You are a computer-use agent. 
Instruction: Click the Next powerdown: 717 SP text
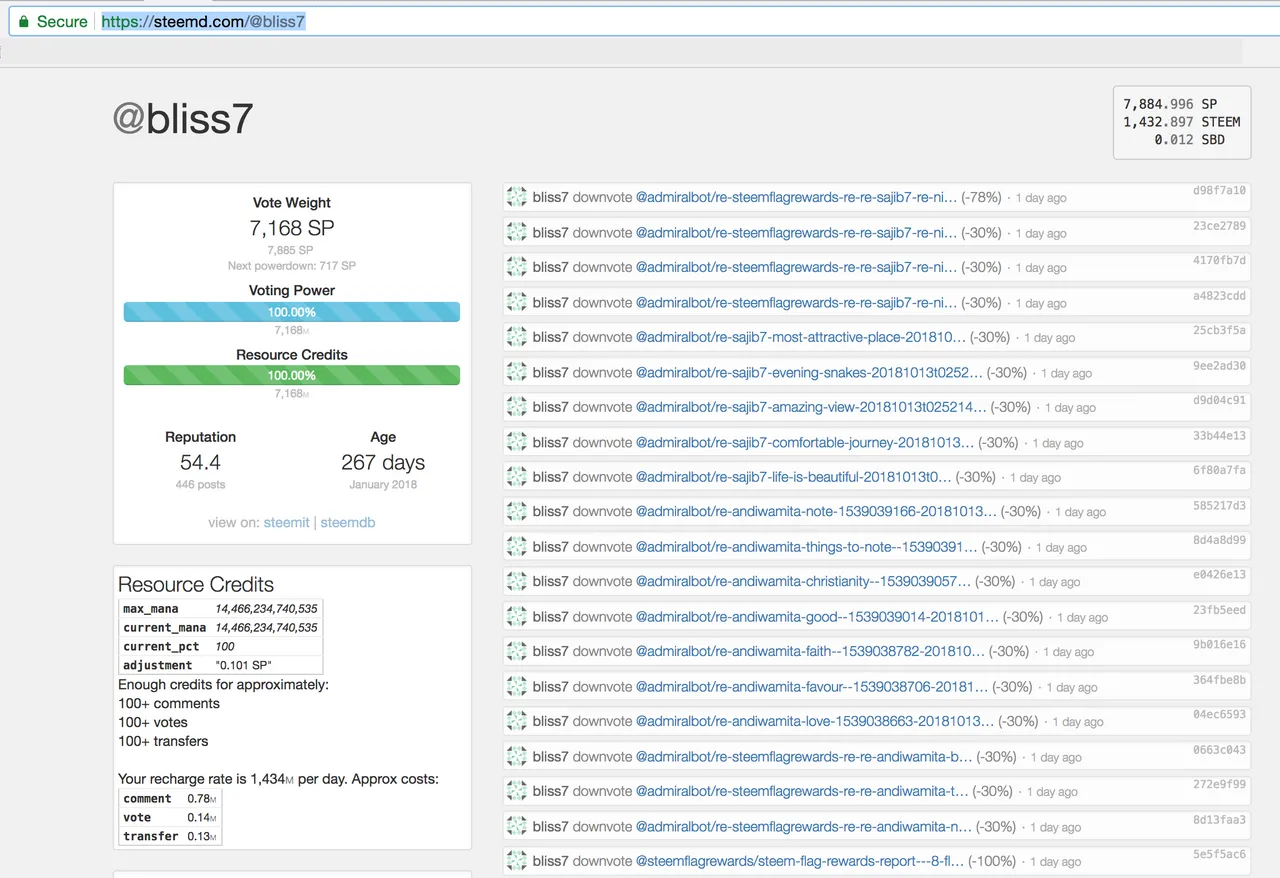coord(292,266)
